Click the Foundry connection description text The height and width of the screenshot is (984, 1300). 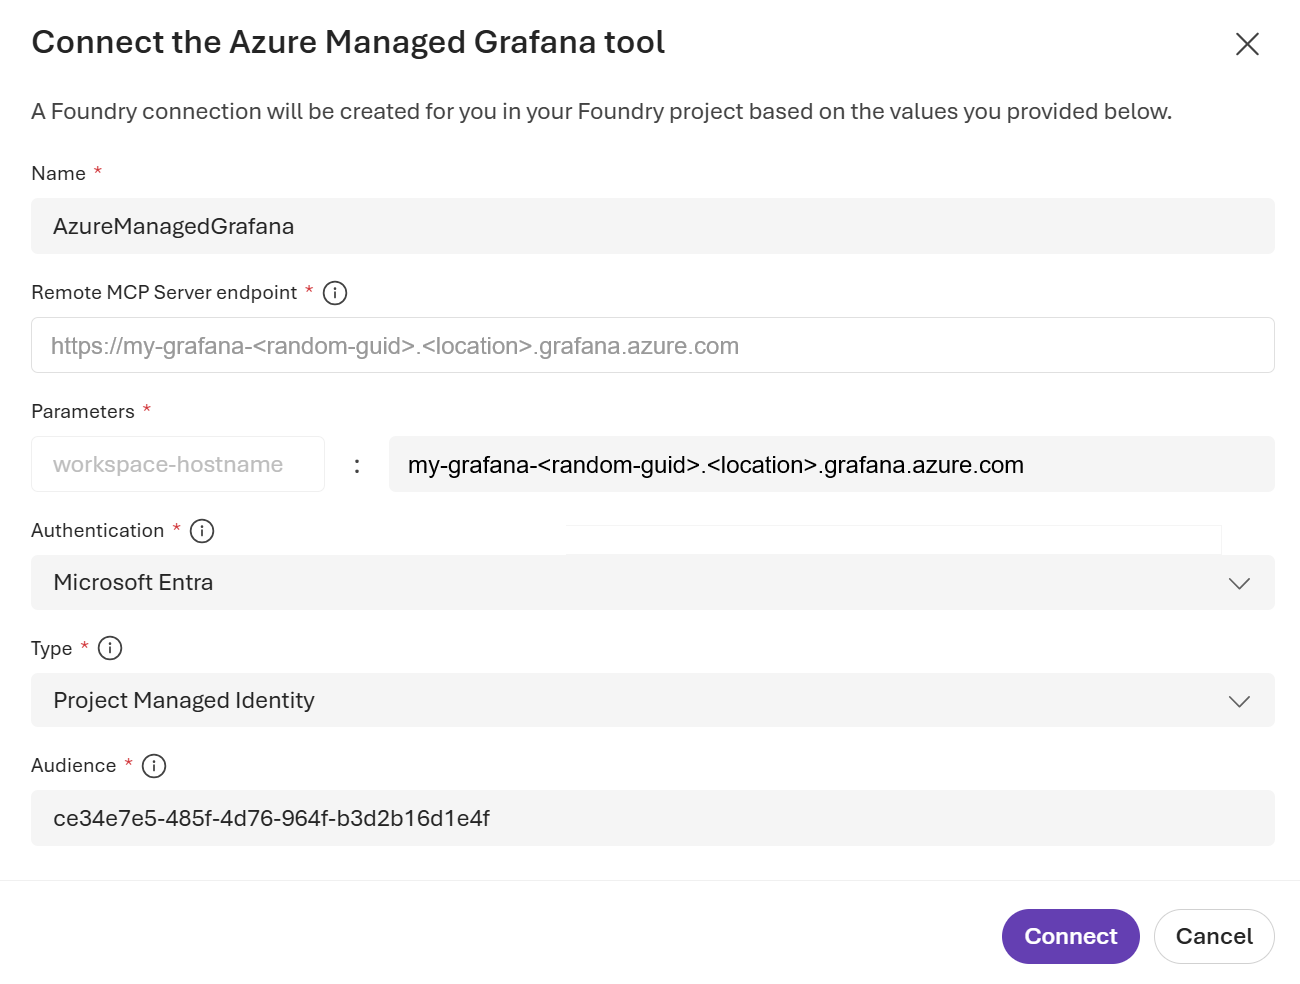tap(601, 111)
